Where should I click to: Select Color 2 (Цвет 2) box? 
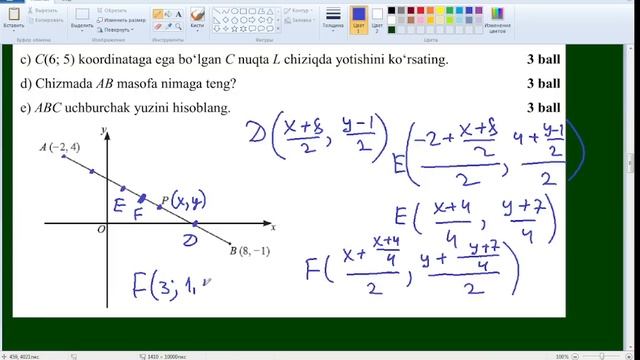pyautogui.click(x=377, y=20)
